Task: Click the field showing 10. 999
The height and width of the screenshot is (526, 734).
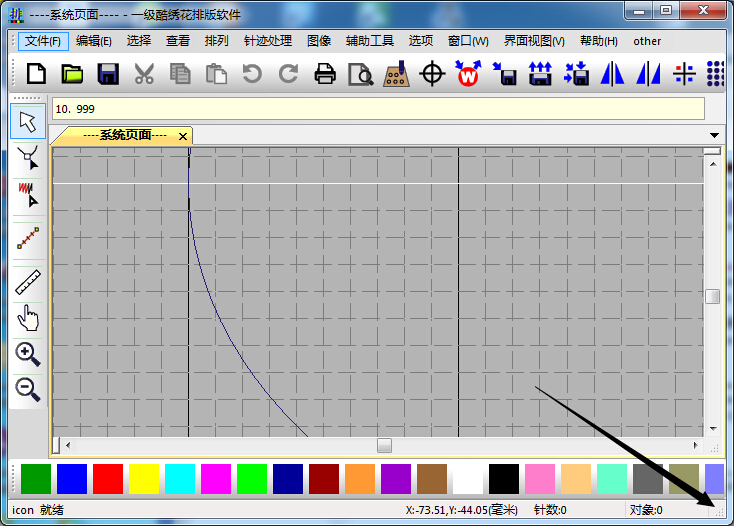Action: tap(378, 109)
